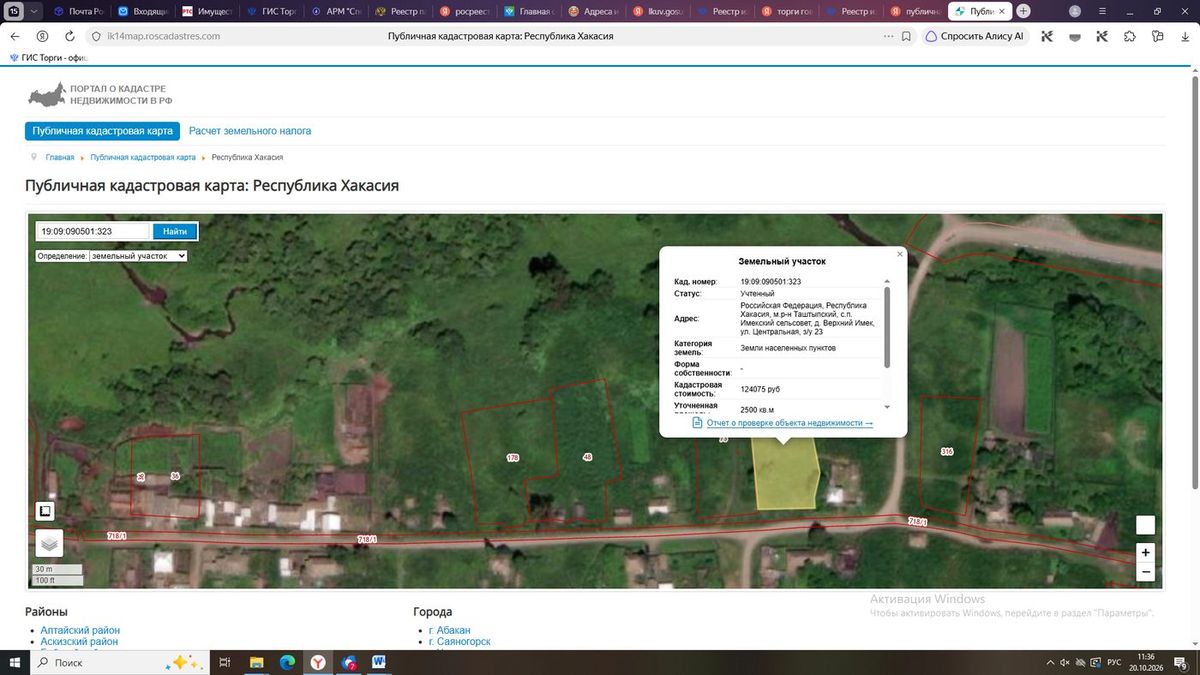This screenshot has height=675, width=1200.
Task: Click the measure tool icon above the layers button
Action: point(45,511)
